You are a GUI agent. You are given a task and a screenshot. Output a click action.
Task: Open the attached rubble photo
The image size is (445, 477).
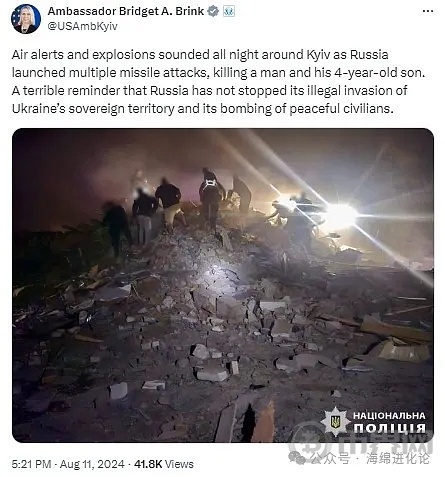tap(223, 285)
